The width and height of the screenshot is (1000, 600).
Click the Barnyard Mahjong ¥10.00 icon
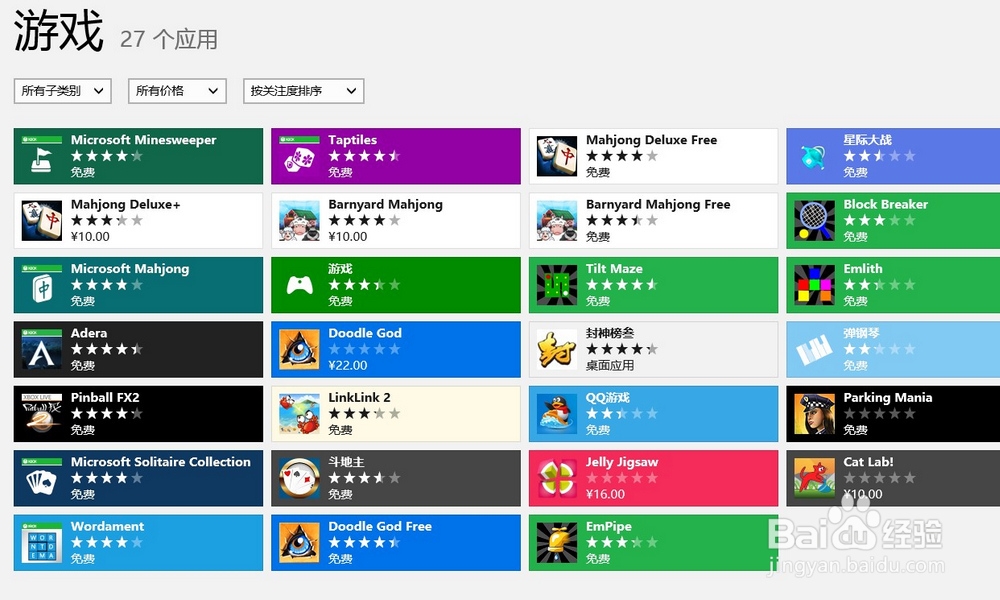[299, 220]
